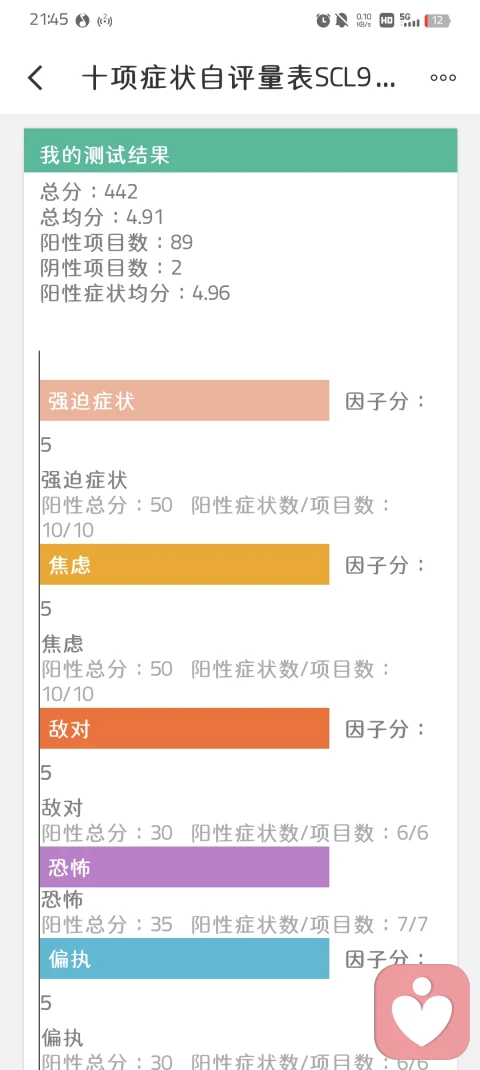Screen dimensions: 480x1070
Task: Select the 强迫症状 salmon bar
Action: (x=184, y=401)
